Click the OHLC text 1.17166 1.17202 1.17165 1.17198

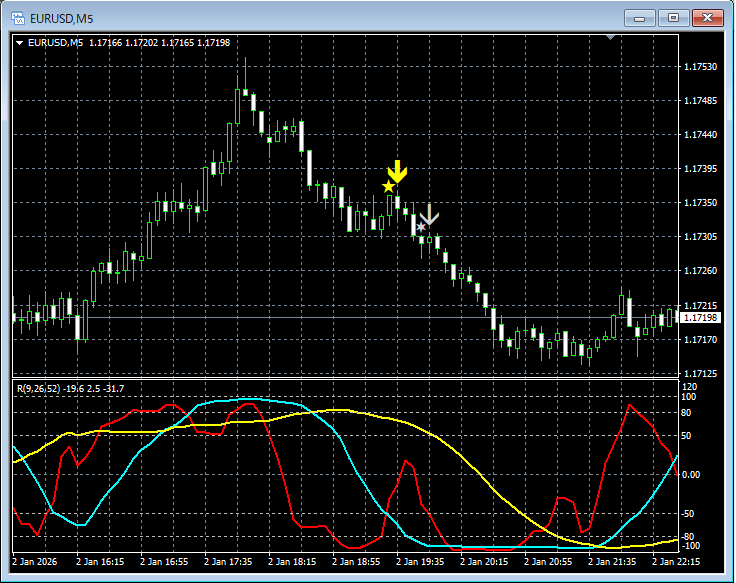click(x=160, y=43)
